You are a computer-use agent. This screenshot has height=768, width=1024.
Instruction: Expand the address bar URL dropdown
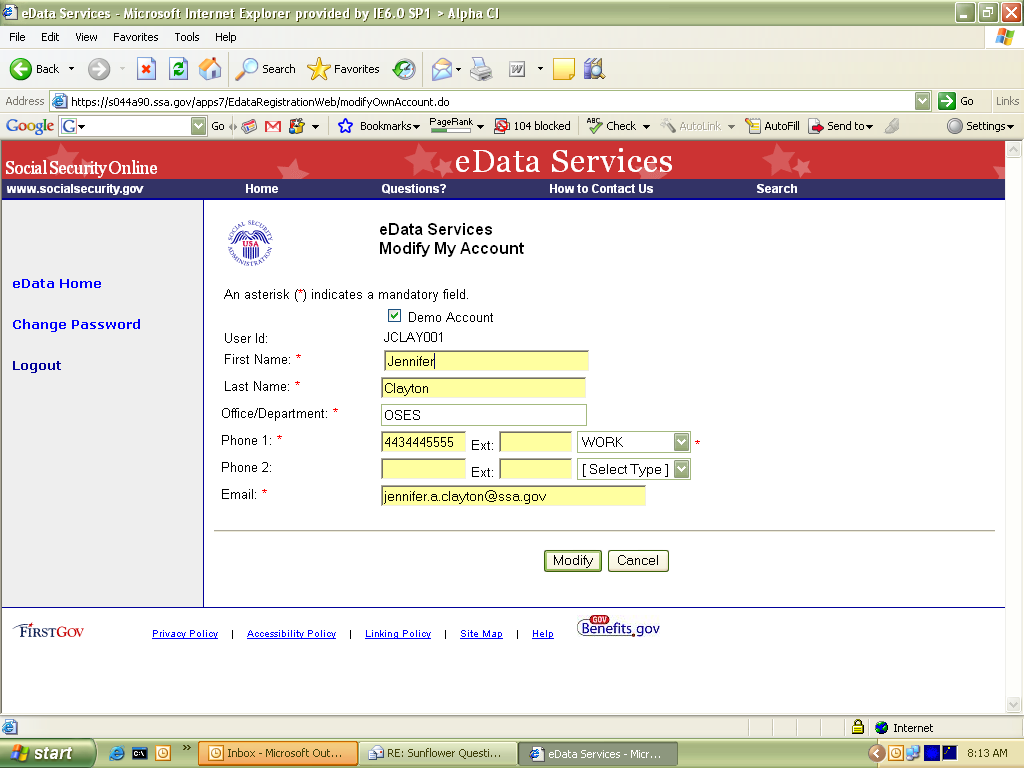tap(922, 101)
